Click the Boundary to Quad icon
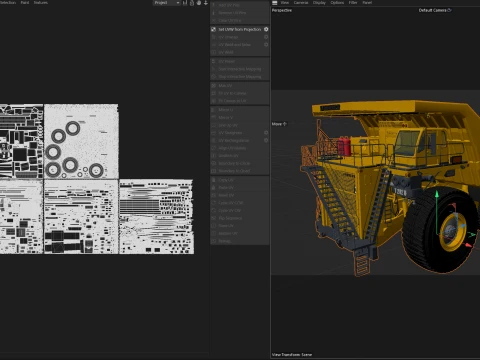Image resolution: width=480 pixels, height=360 pixels. pos(214,171)
